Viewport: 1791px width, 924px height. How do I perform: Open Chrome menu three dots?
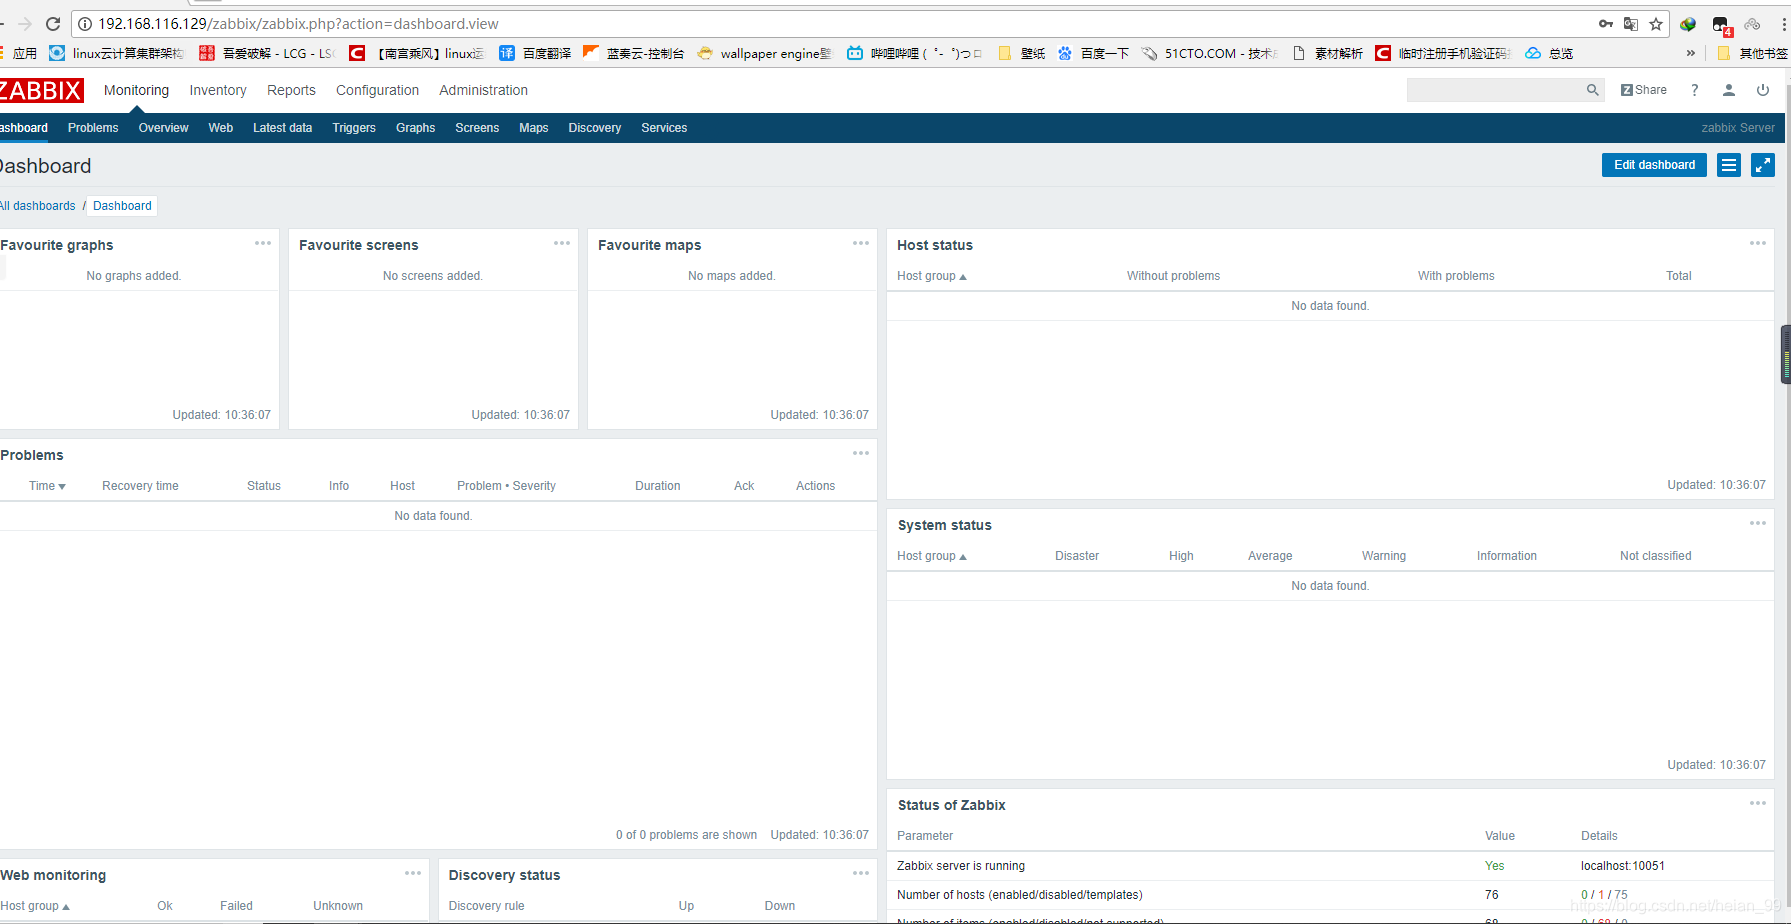pos(1785,24)
